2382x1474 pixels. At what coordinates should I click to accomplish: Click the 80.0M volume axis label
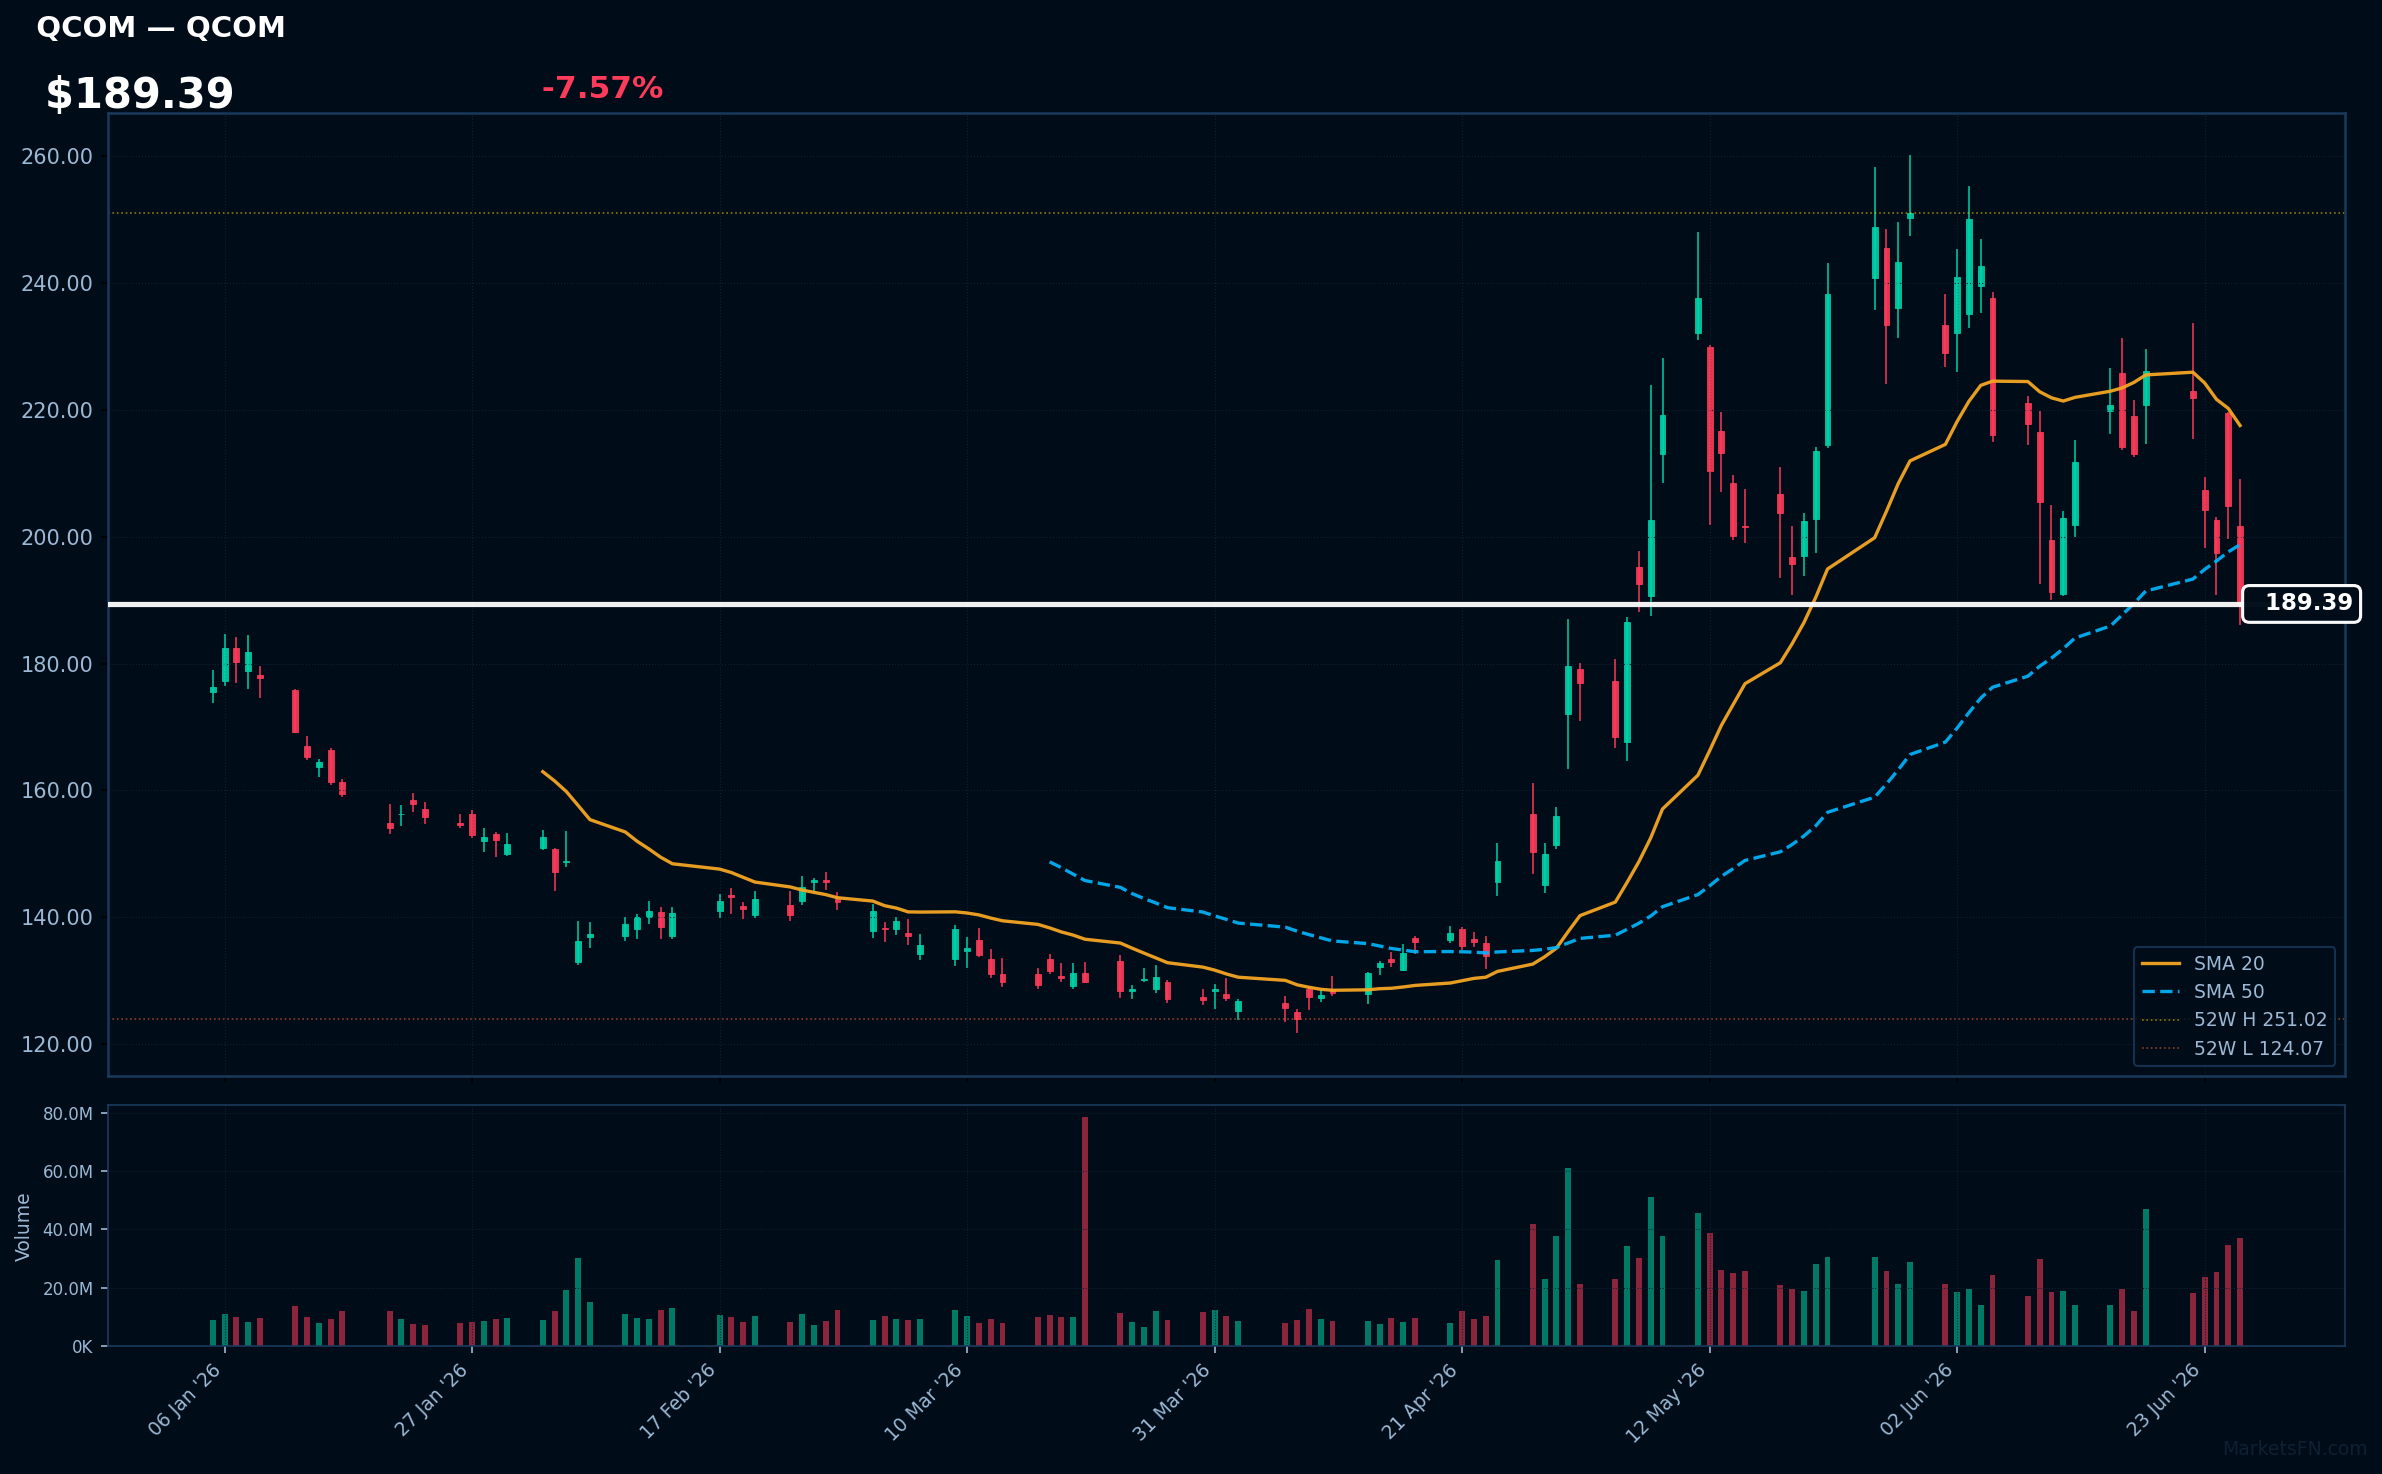pos(68,1114)
